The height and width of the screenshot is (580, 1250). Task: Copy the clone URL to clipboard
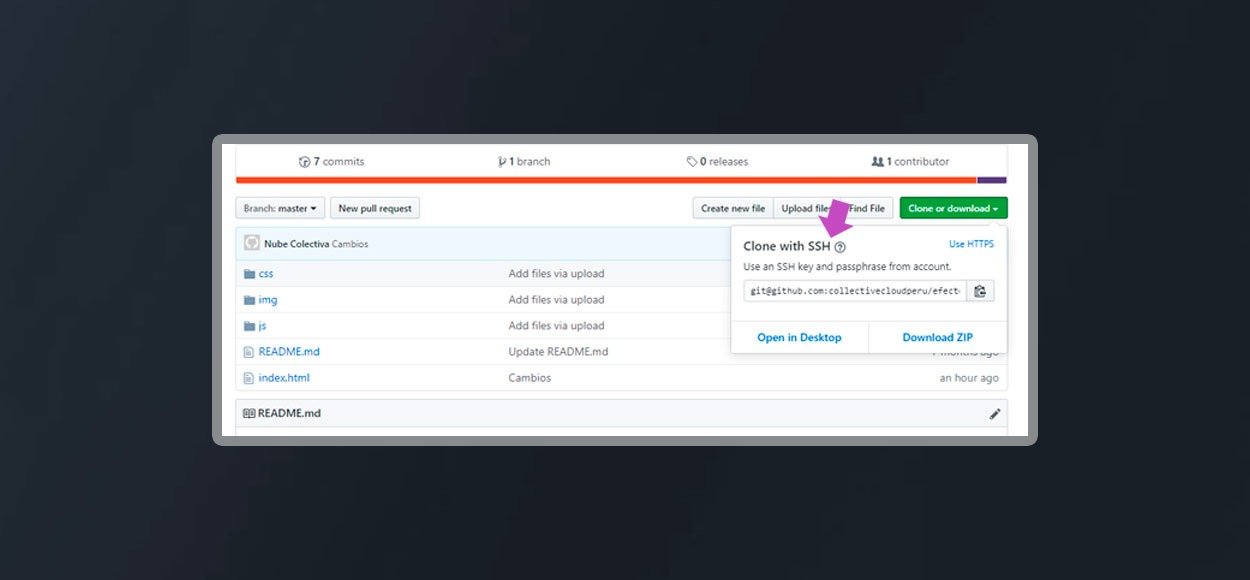click(x=980, y=291)
